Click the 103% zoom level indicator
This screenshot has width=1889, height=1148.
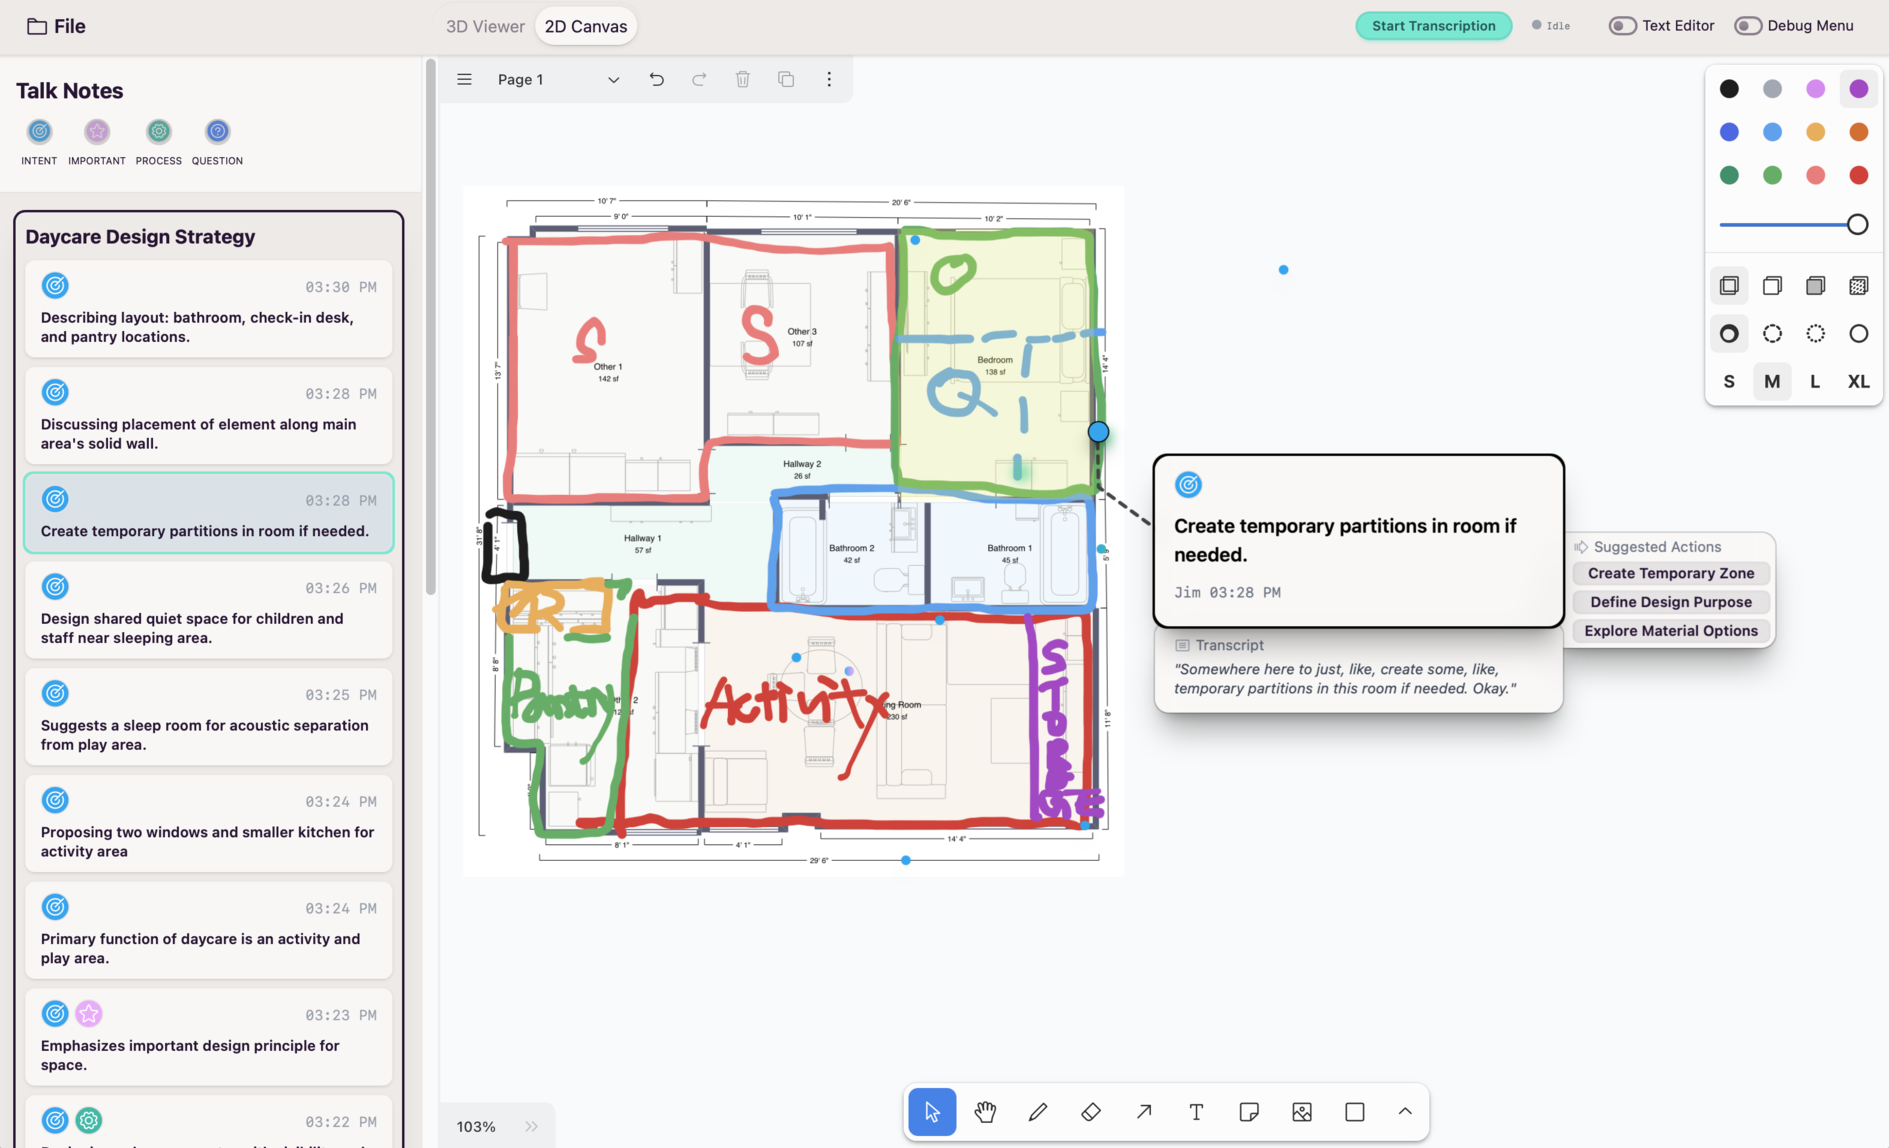pos(476,1127)
